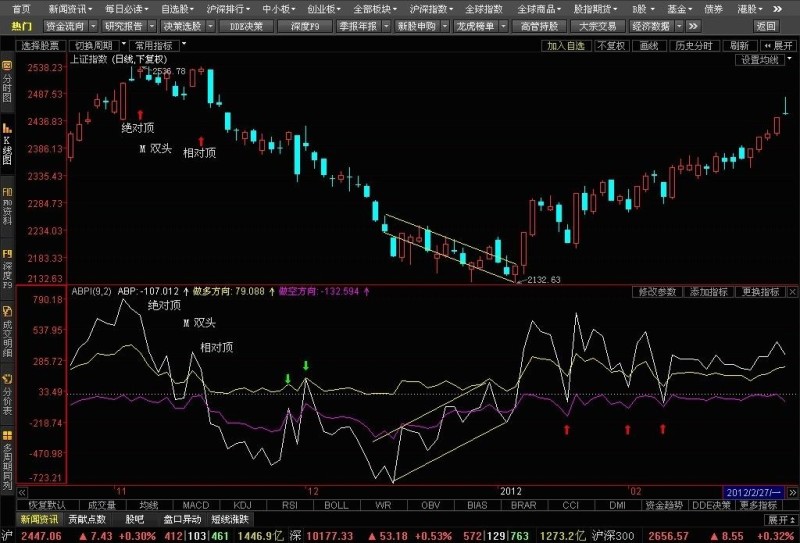Open the 股指期货 menu
Viewport: 800px width, 543px height.
tap(595, 9)
